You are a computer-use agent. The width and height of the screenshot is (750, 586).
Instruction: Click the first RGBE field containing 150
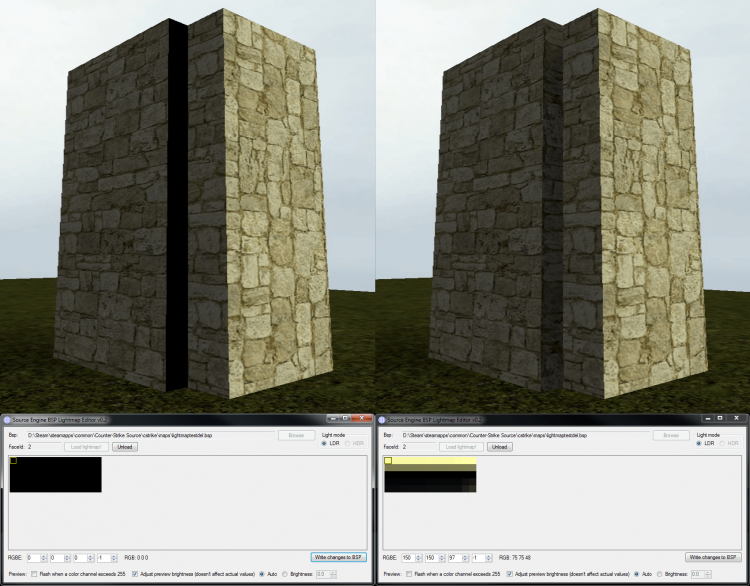(x=408, y=557)
